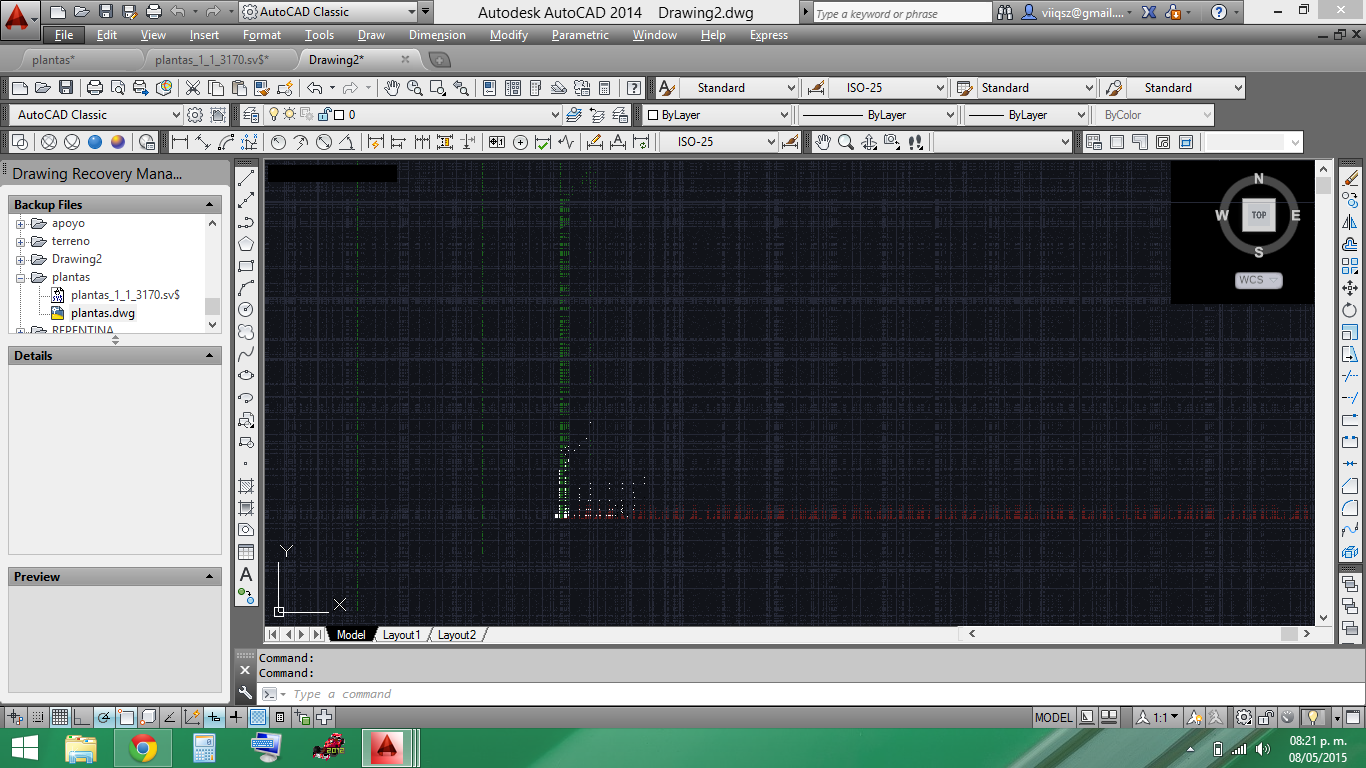The image size is (1366, 768).
Task: Open the text style Standard dropdown
Action: pos(739,88)
